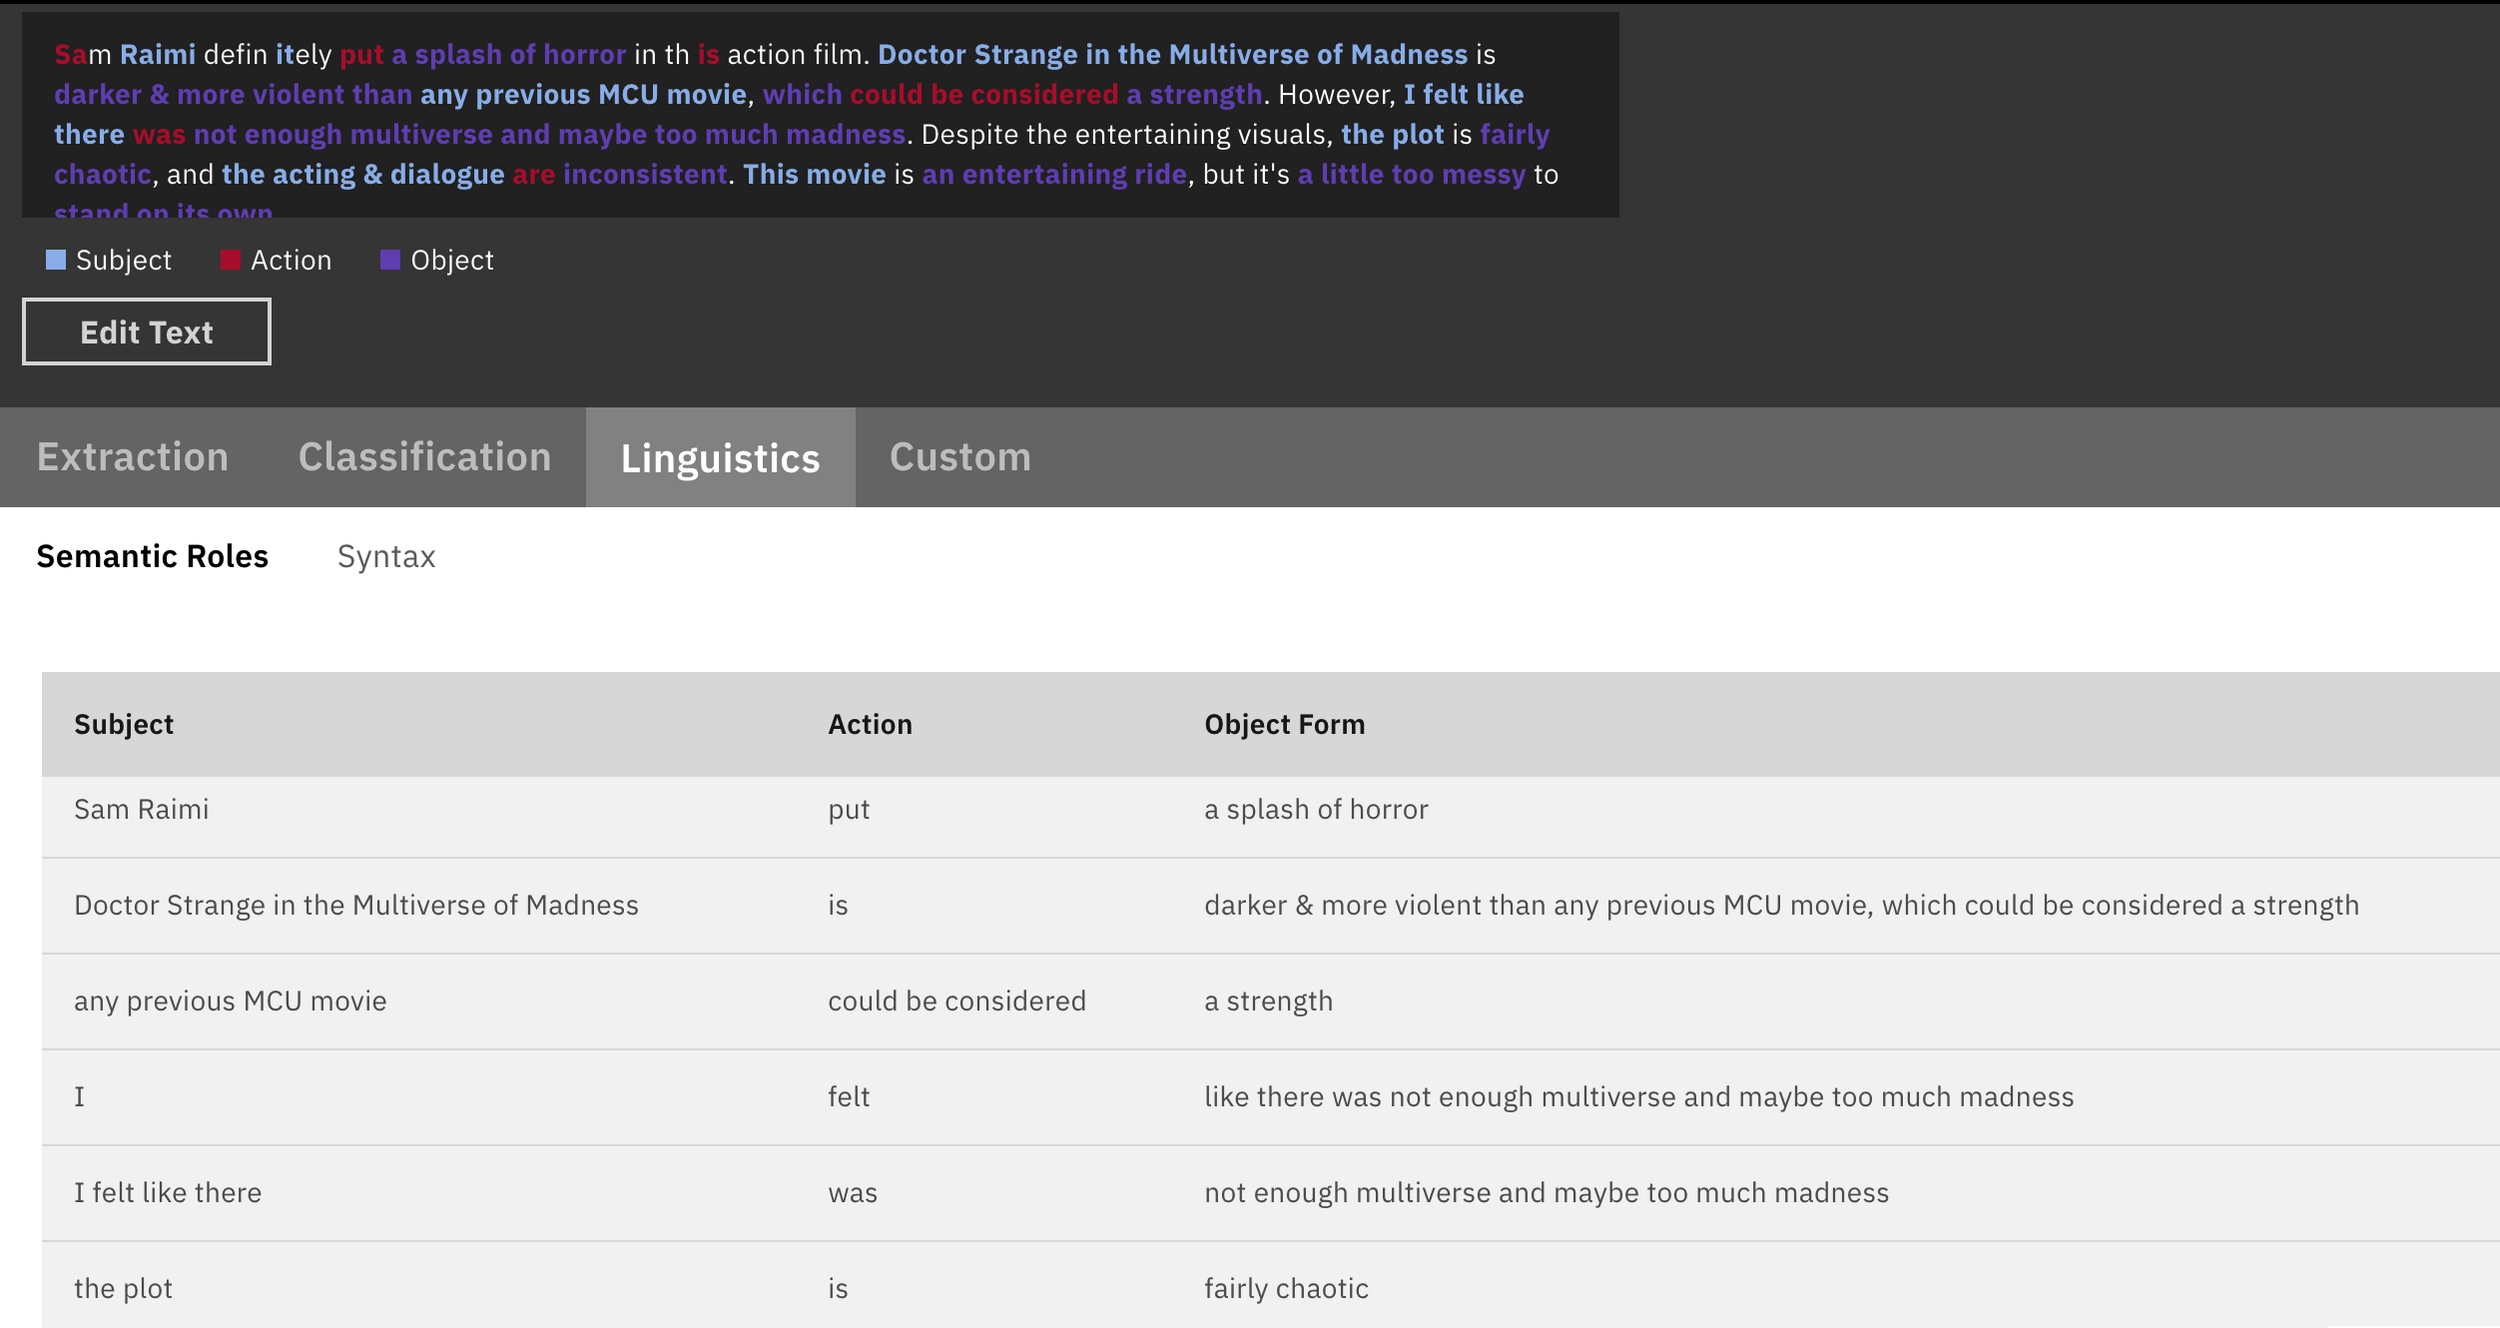
Task: Switch to the Extraction tab
Action: [x=132, y=457]
